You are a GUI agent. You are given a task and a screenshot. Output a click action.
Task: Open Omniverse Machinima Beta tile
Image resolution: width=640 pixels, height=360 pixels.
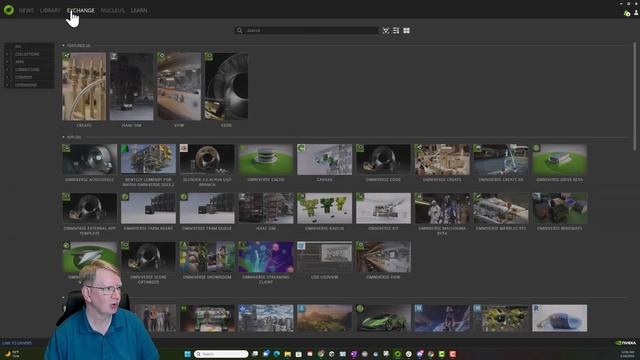442,208
